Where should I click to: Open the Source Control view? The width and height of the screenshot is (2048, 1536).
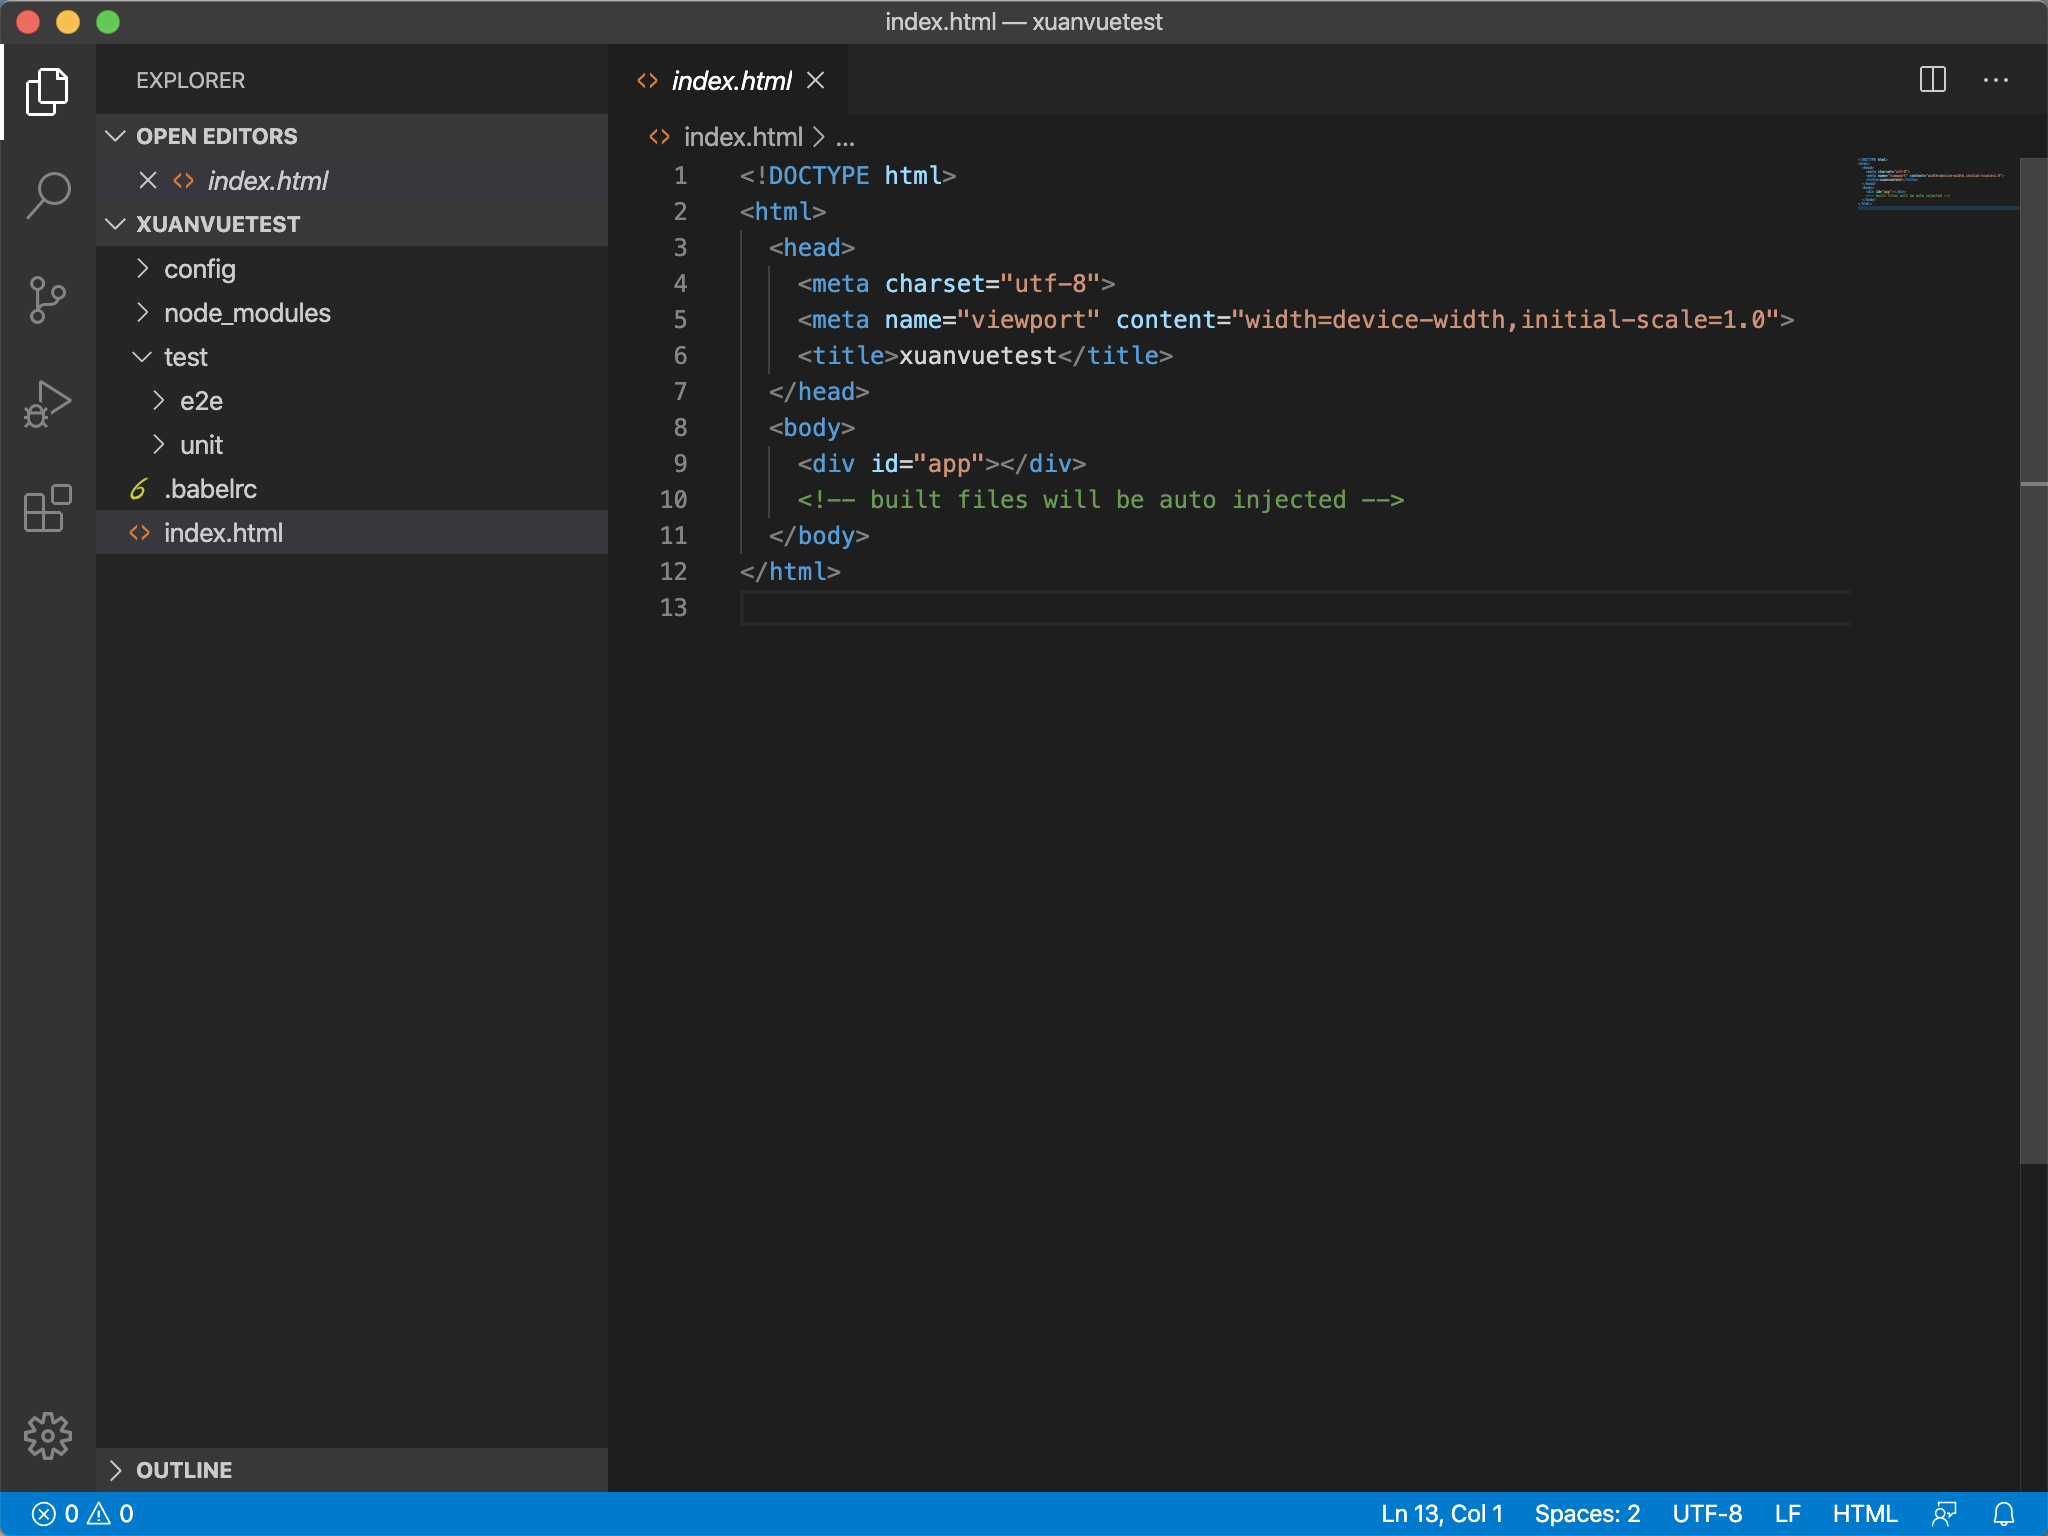(x=48, y=300)
